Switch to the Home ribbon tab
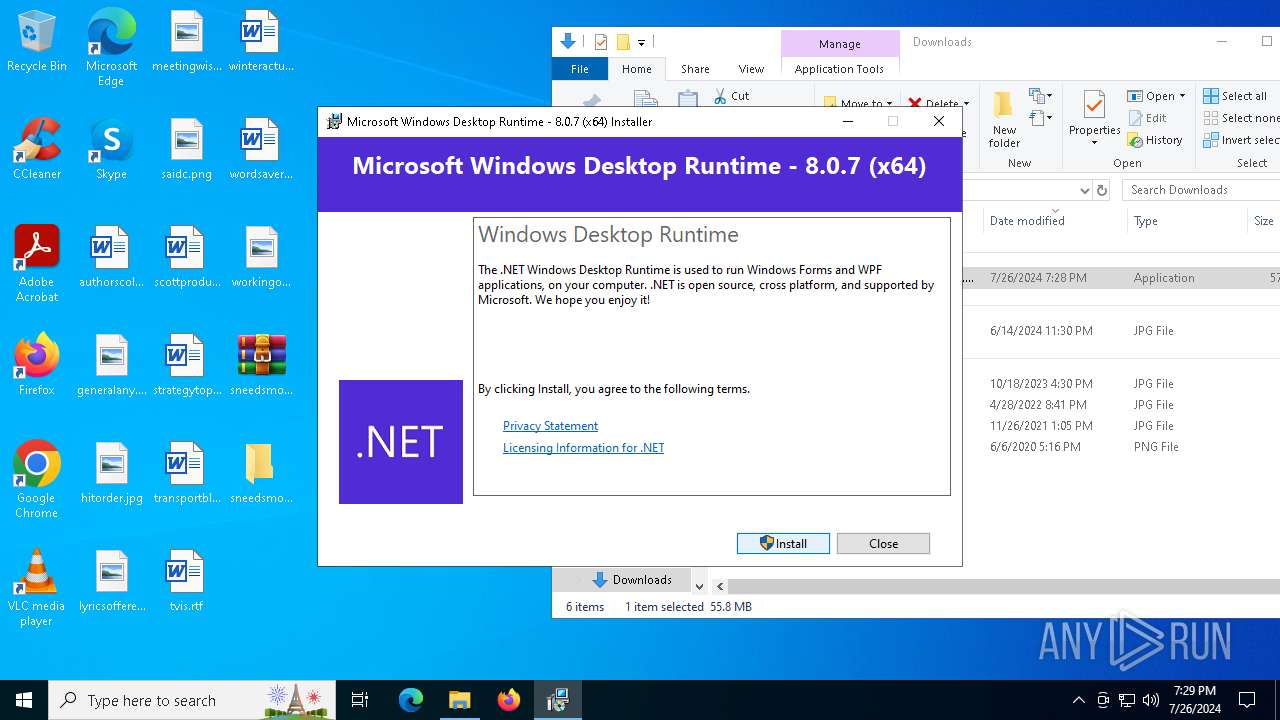1280x720 pixels. tap(636, 69)
